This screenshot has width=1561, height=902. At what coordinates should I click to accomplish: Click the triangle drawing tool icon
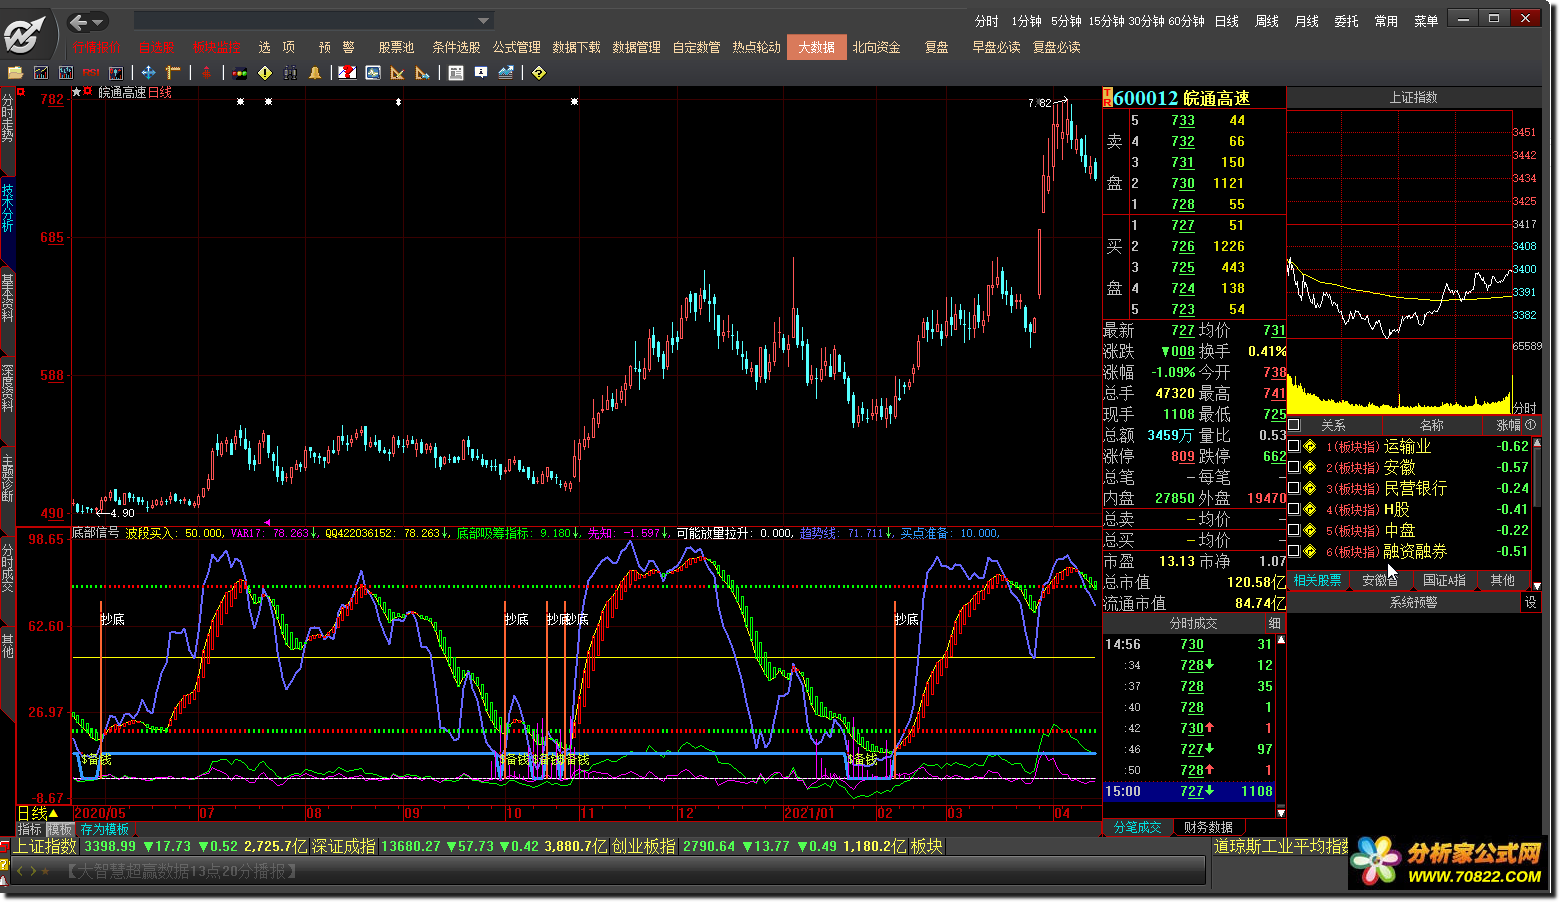397,72
